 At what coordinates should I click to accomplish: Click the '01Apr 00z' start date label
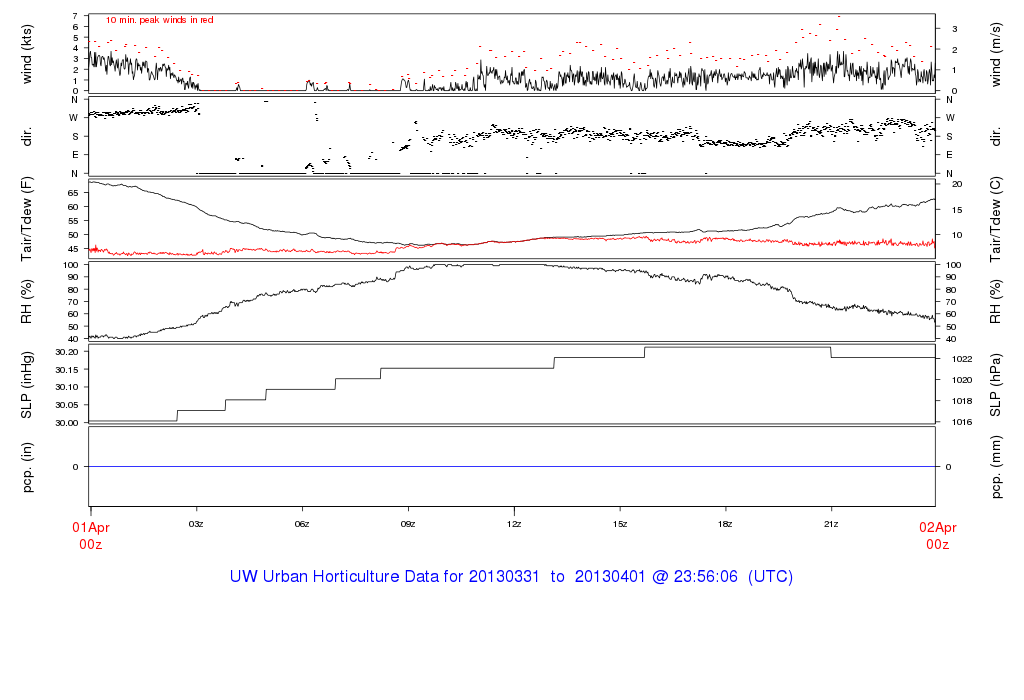(x=91, y=536)
